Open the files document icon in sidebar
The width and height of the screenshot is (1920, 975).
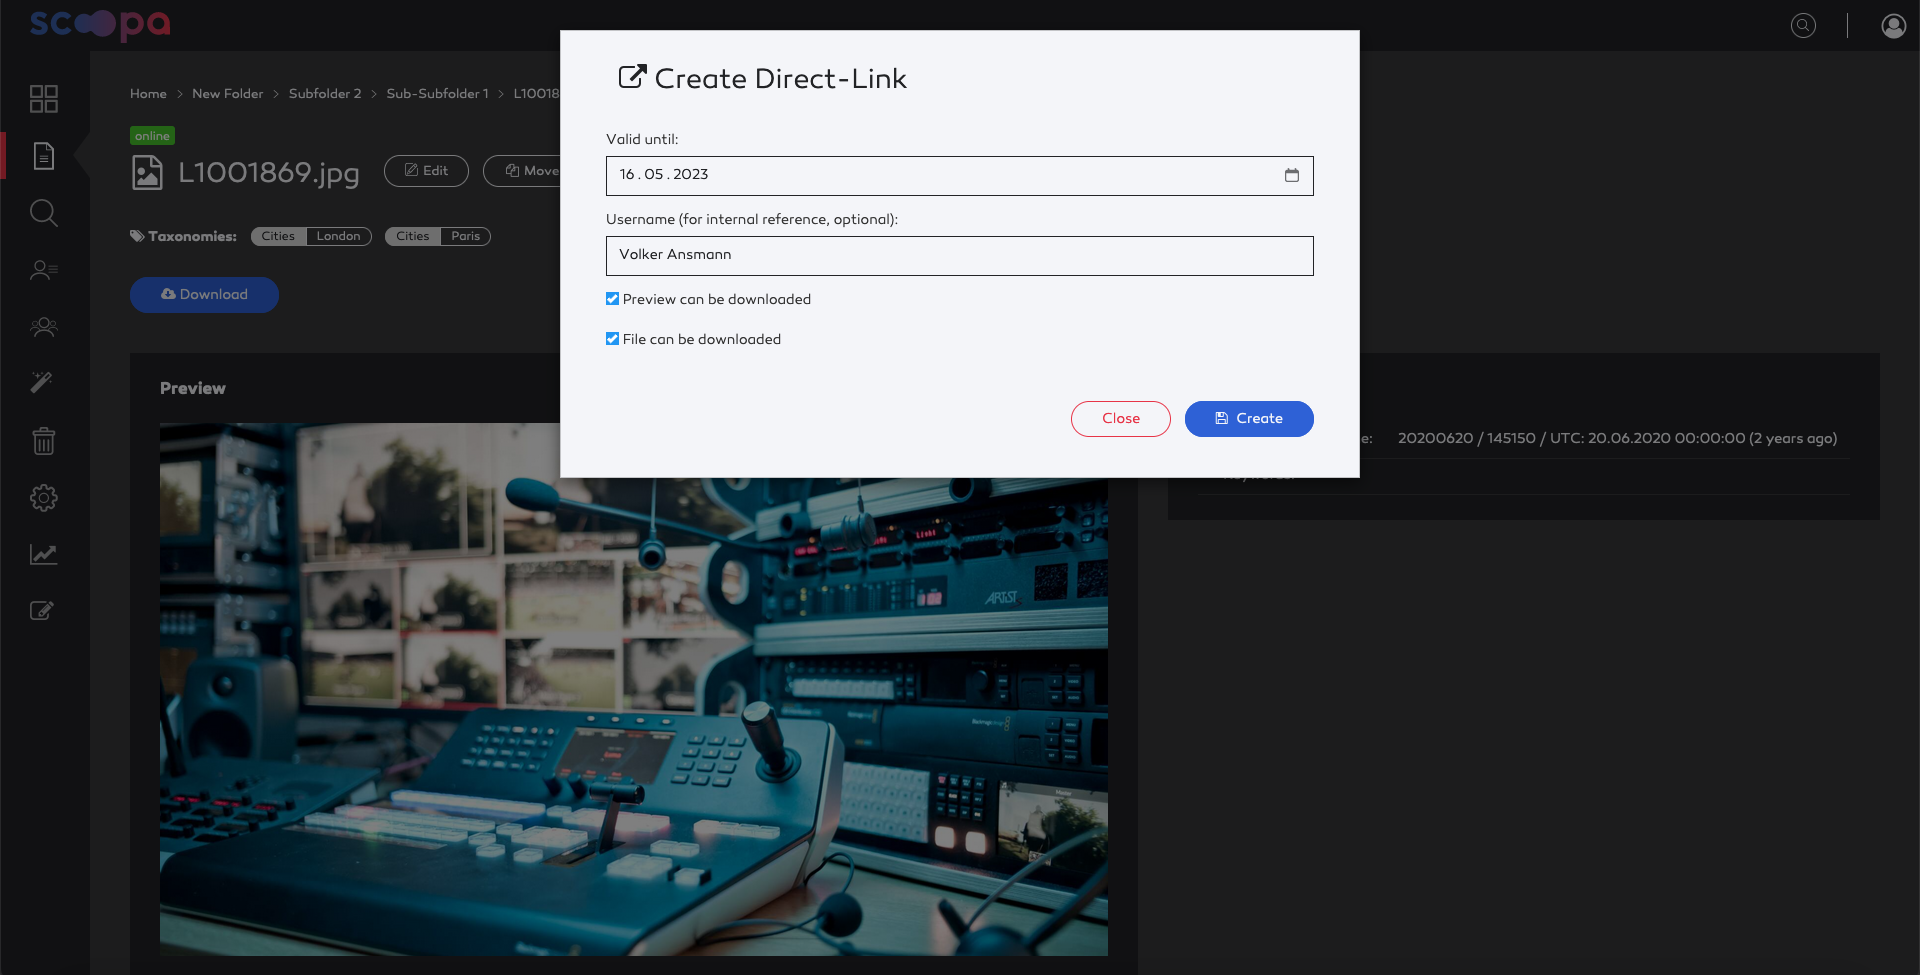(x=44, y=155)
